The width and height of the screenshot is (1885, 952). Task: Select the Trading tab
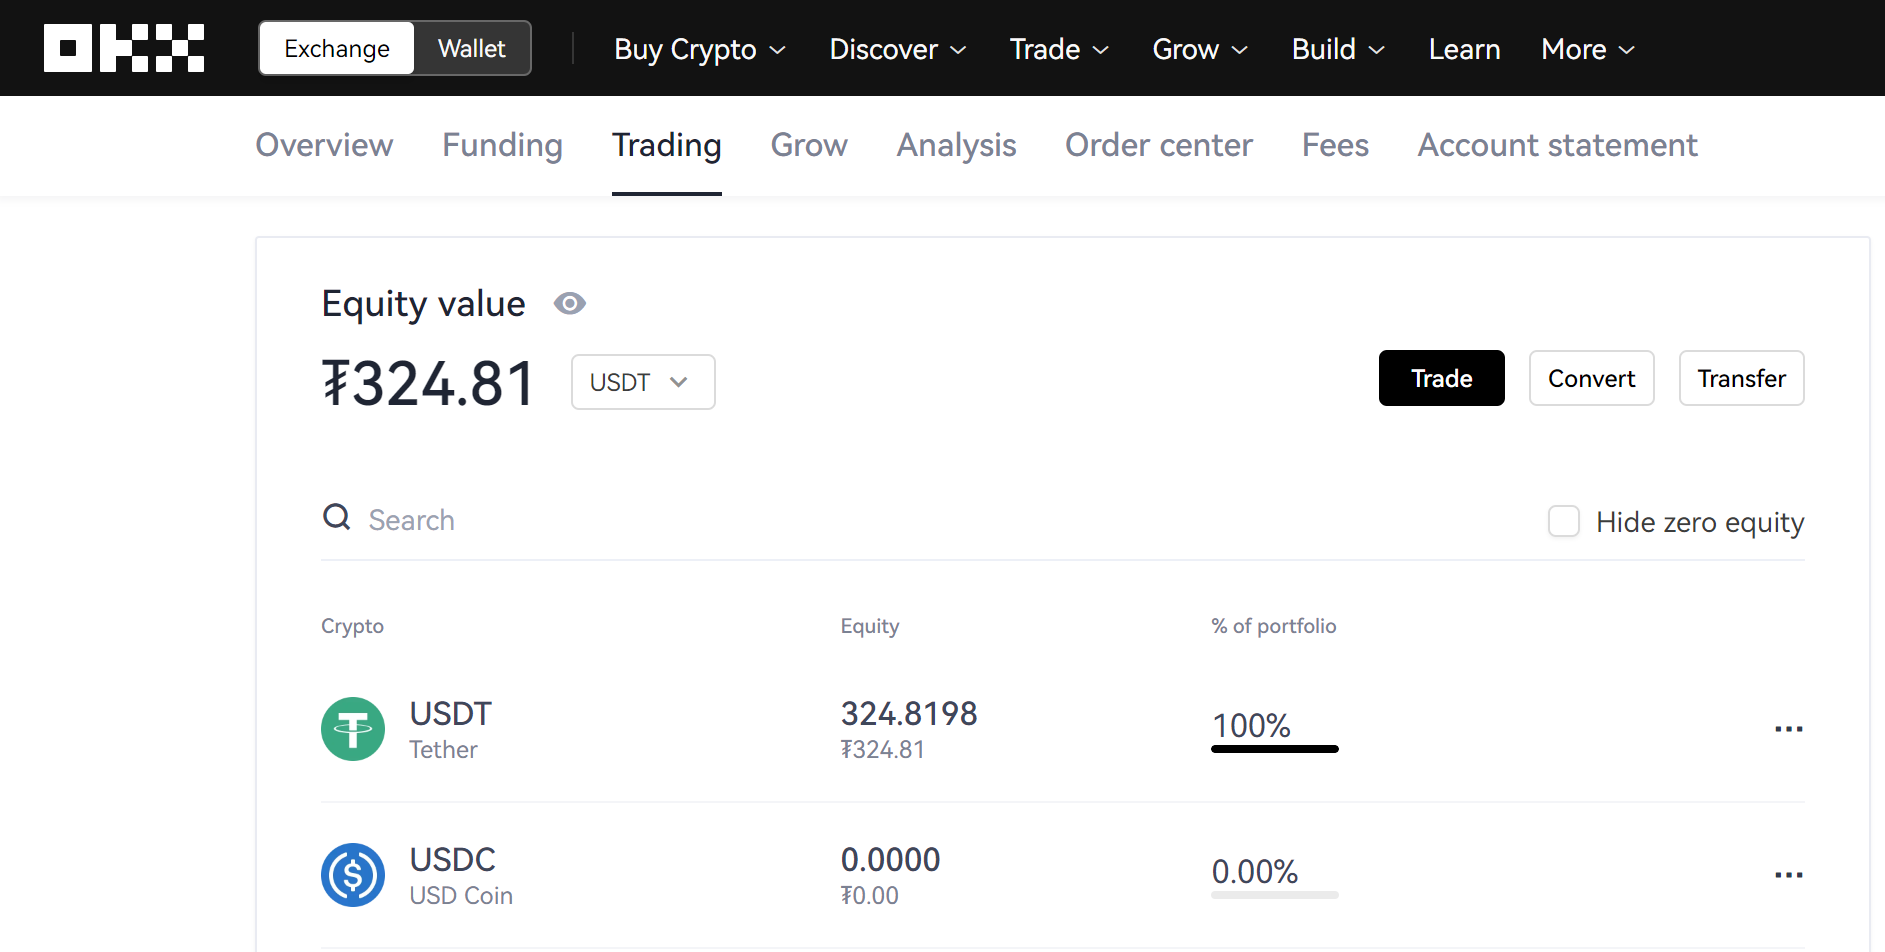pos(667,146)
